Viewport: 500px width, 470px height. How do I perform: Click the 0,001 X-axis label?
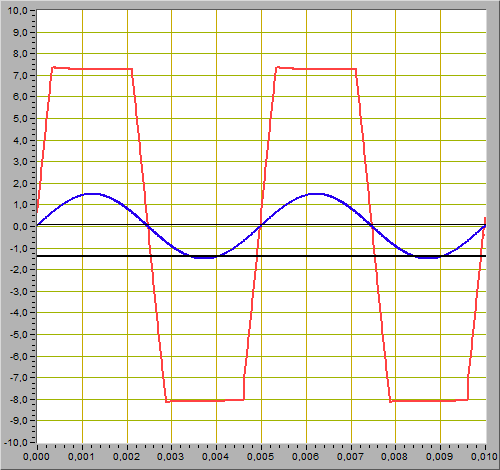(x=82, y=457)
